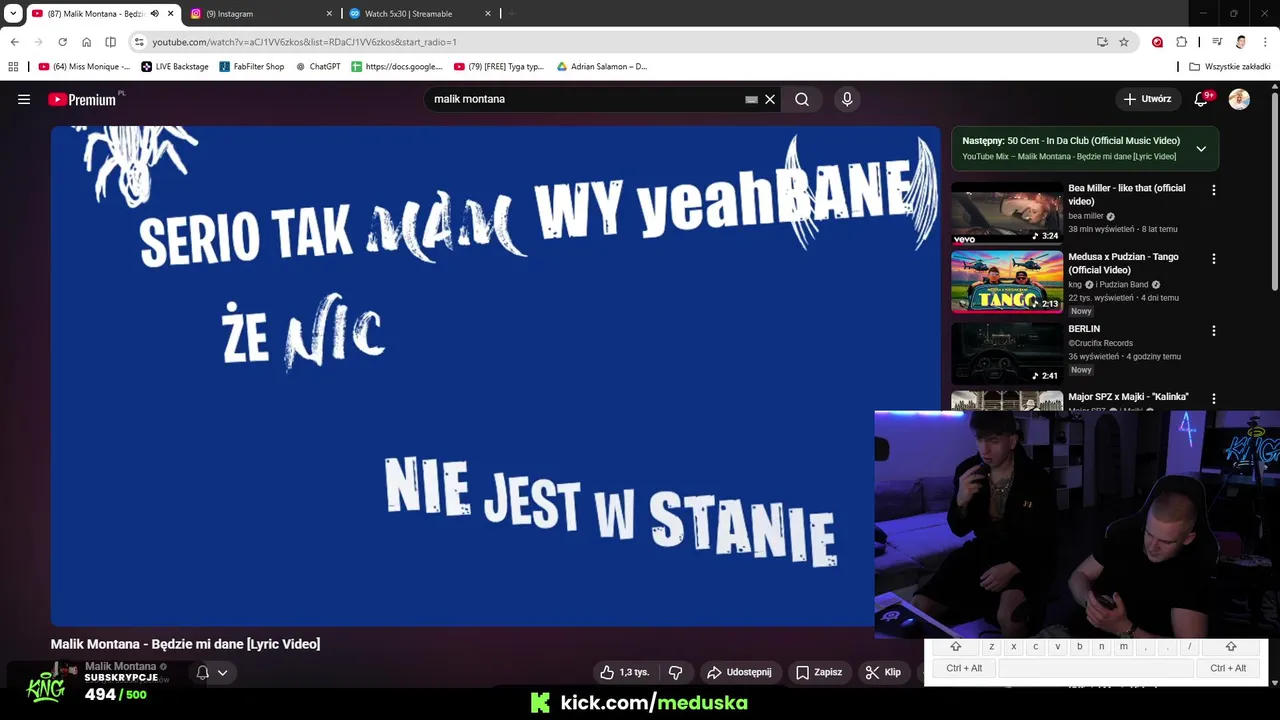This screenshot has width=1280, height=720.
Task: Open options for Major SPZ x Majki video
Action: [x=1214, y=398]
